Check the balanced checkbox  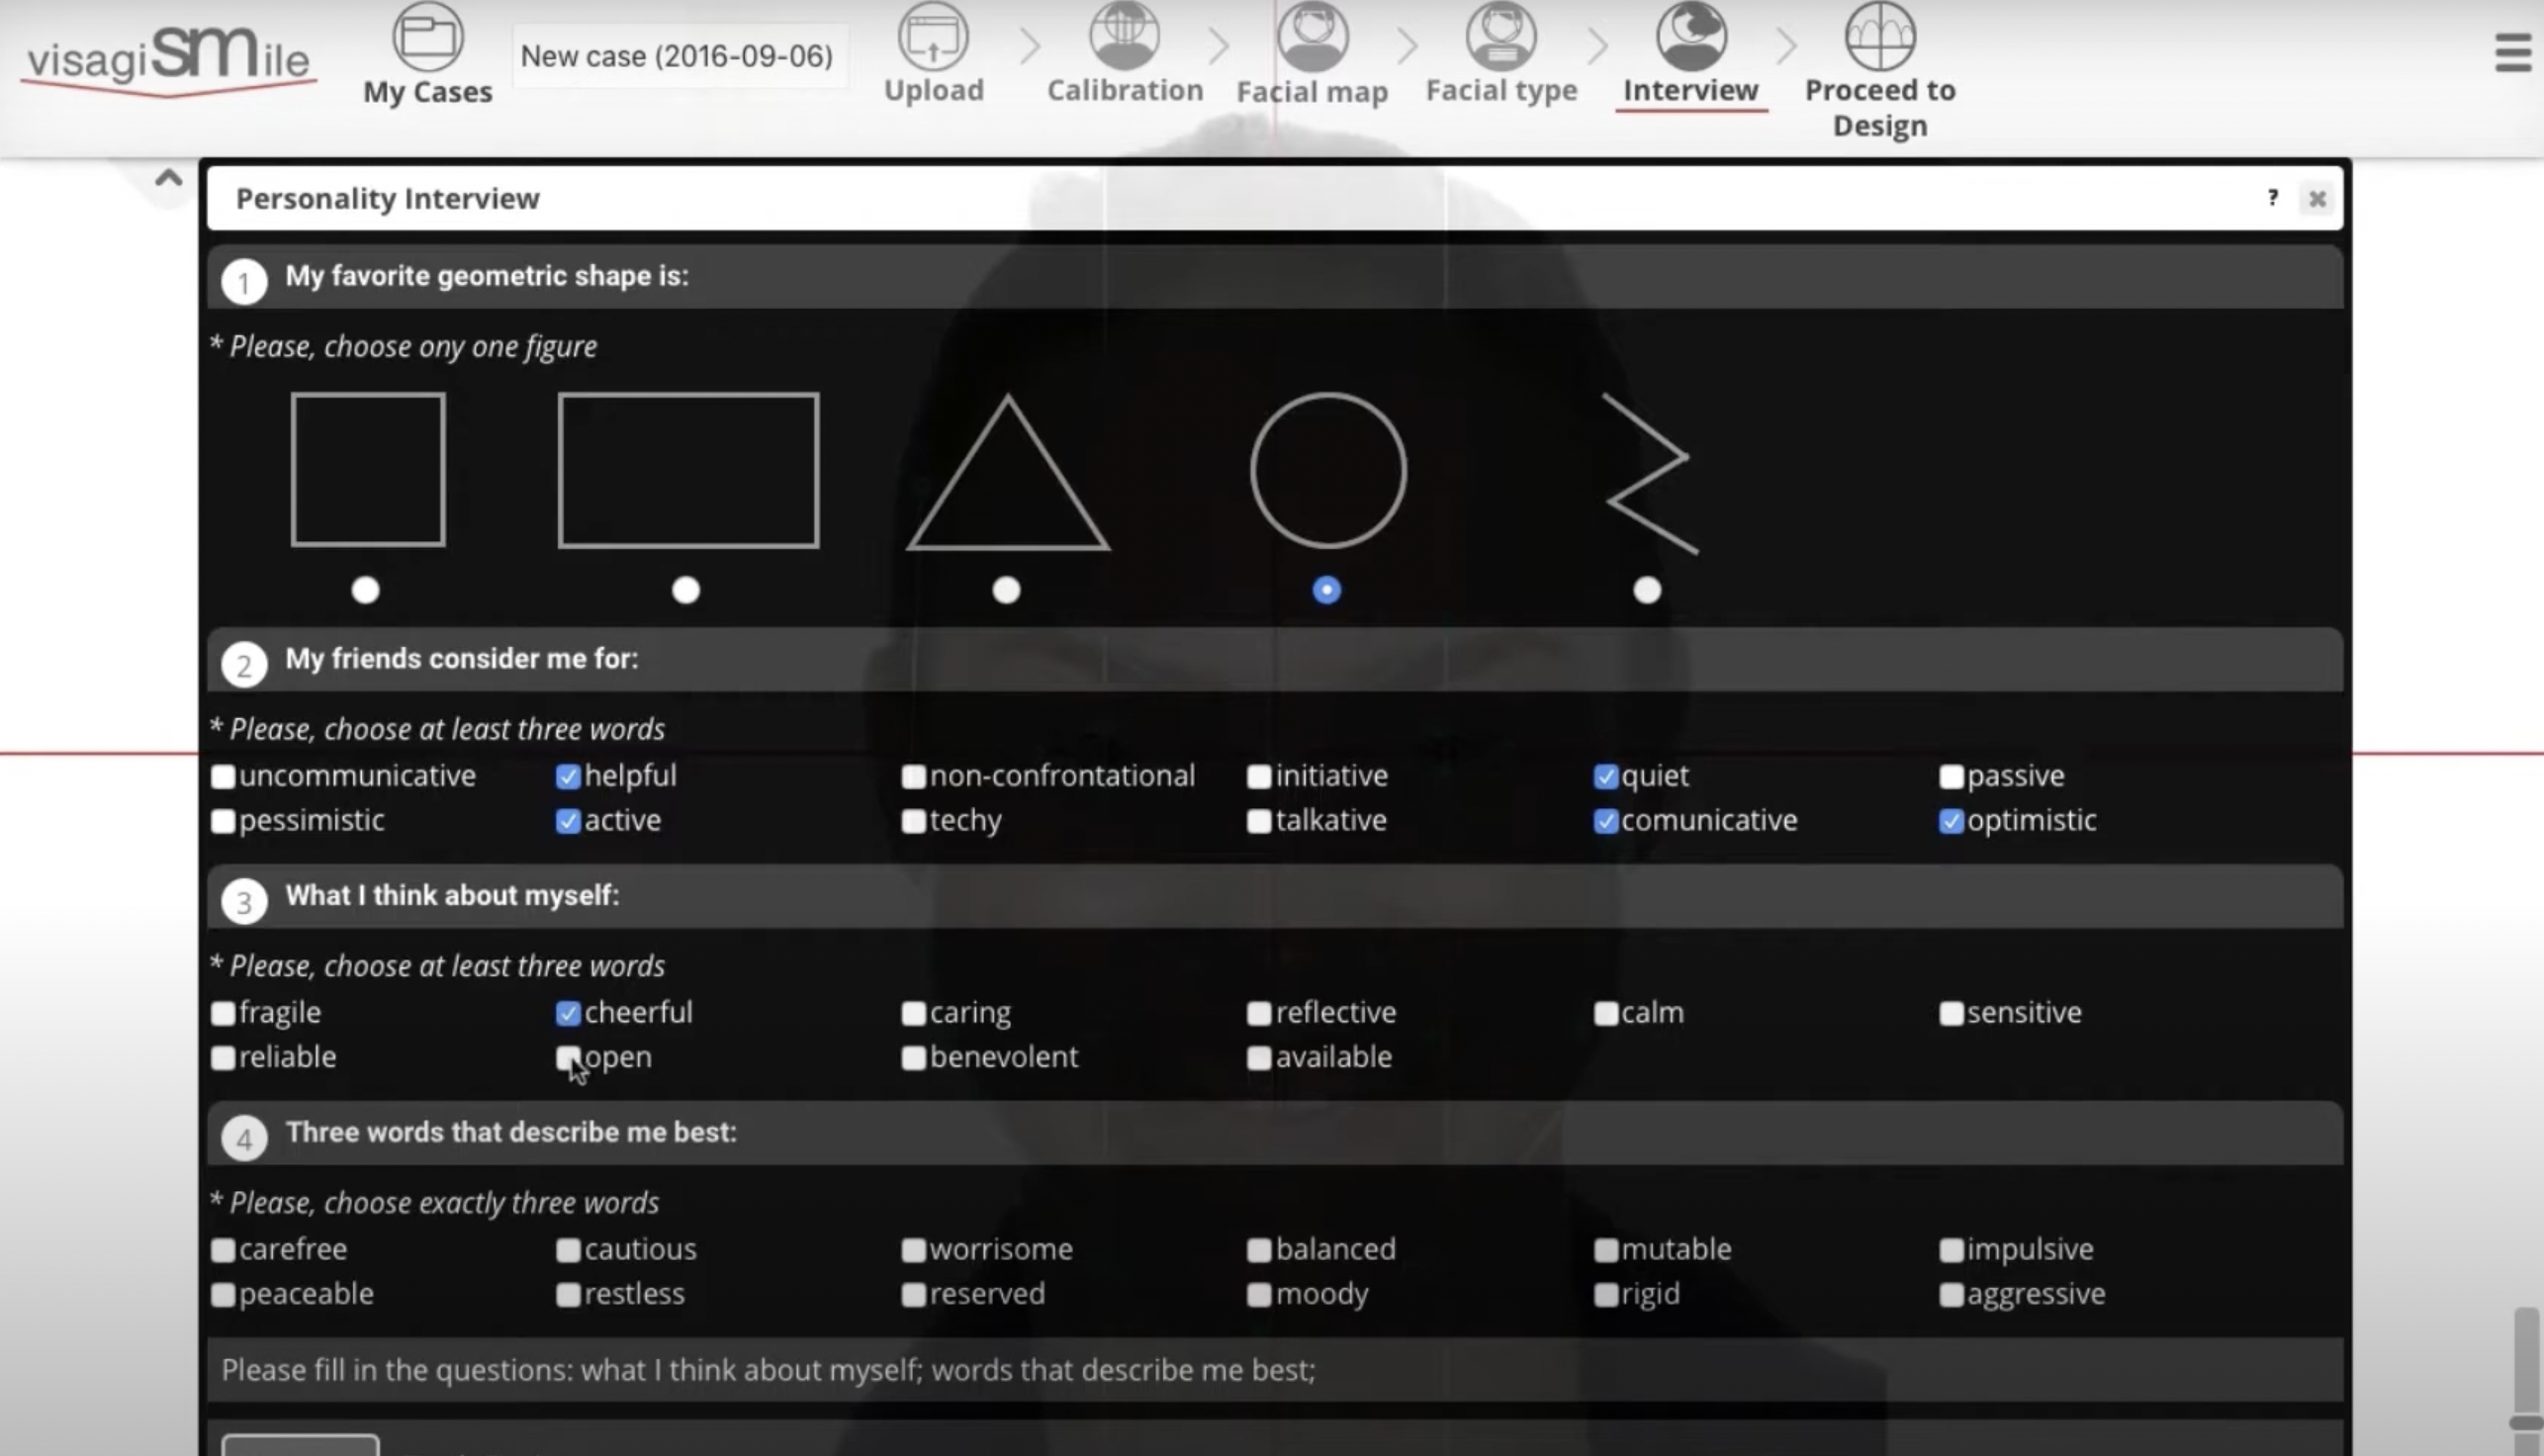point(1260,1250)
